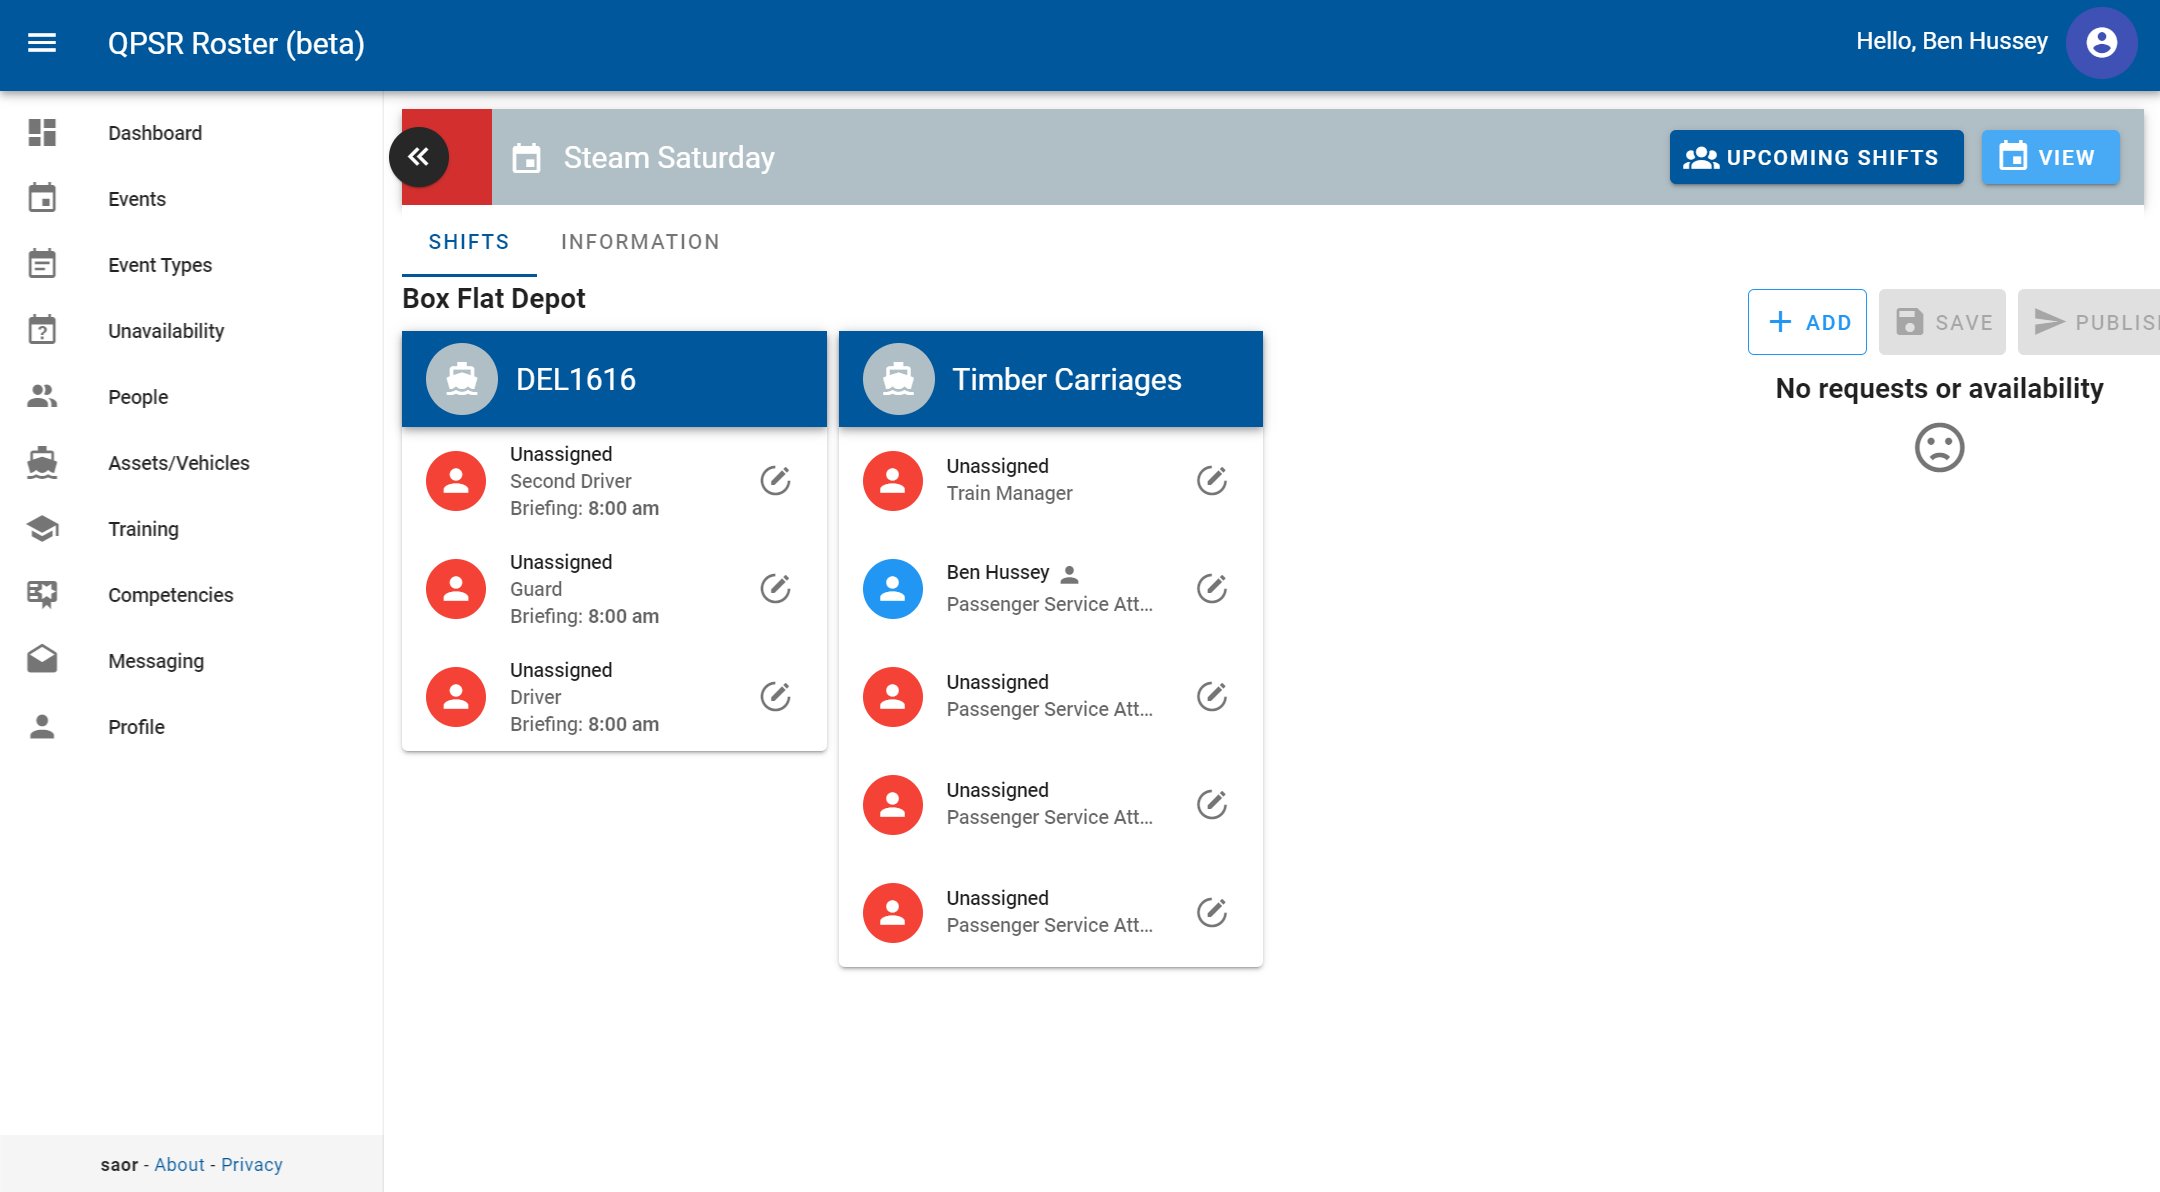
Task: Click the user avatar next to Hello, Ben Hussey
Action: point(2101,42)
